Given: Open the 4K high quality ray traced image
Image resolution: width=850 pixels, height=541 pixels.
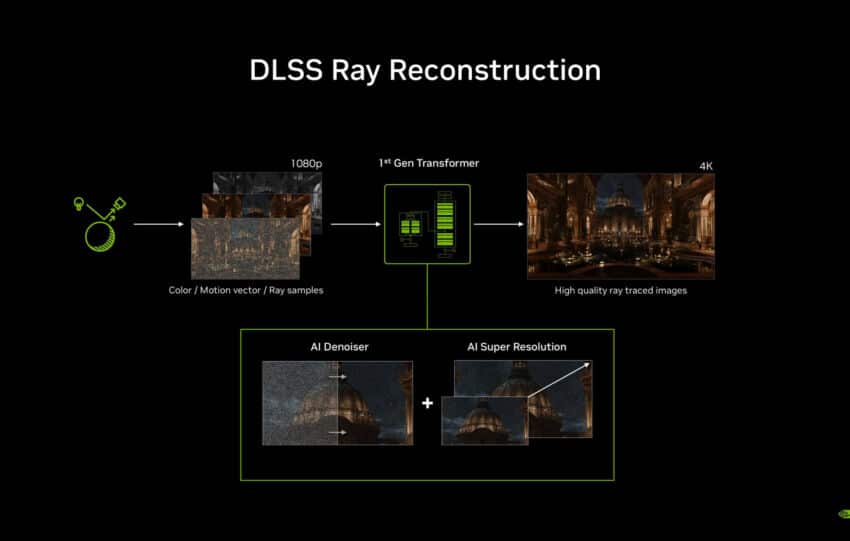Looking at the screenshot, I should pos(621,226).
